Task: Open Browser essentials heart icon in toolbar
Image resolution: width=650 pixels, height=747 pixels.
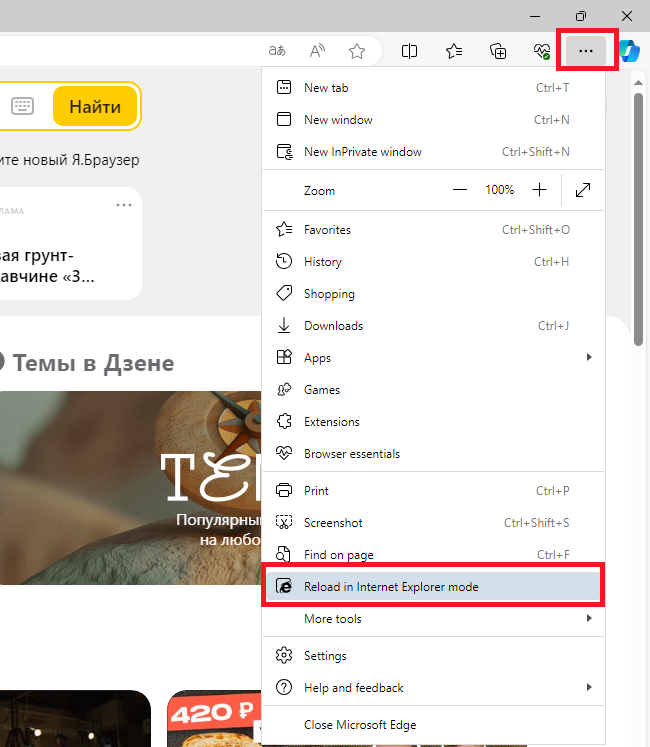Action: tap(542, 51)
